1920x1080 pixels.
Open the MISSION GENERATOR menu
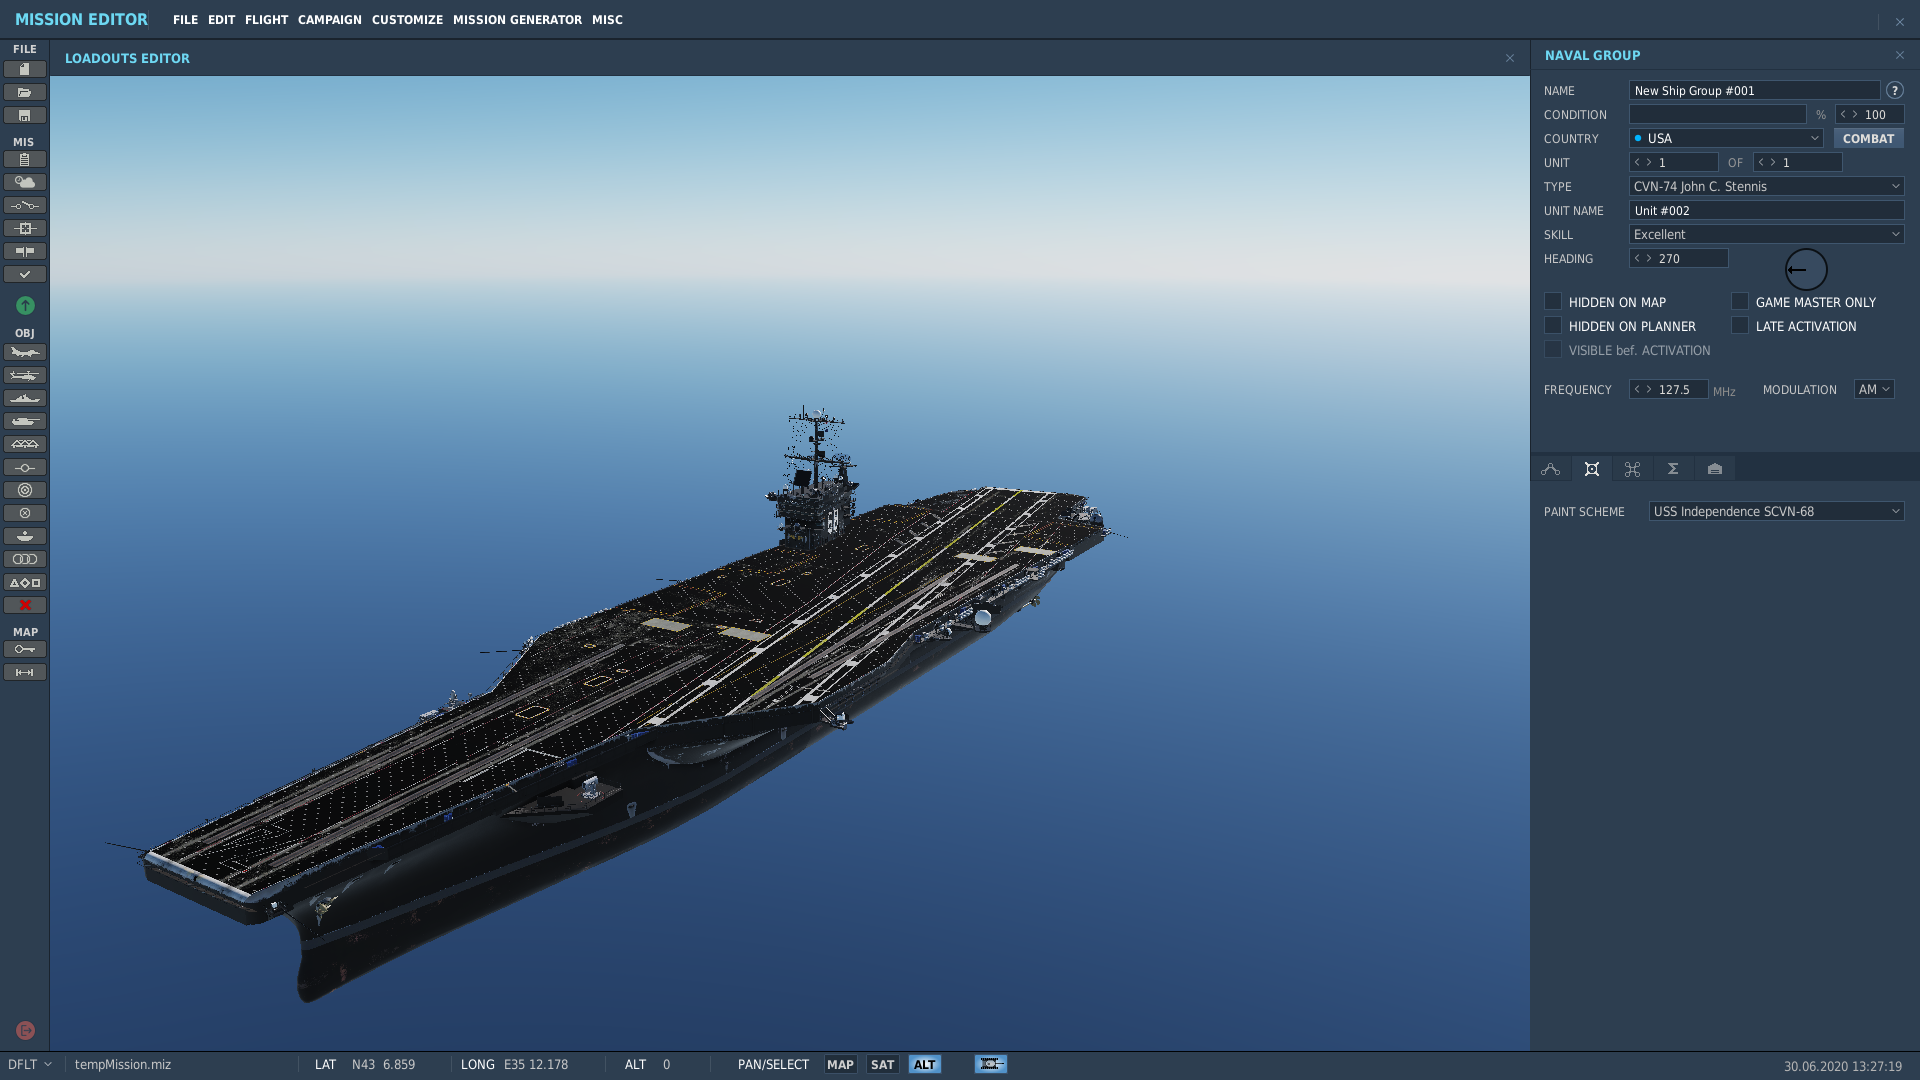tap(517, 19)
